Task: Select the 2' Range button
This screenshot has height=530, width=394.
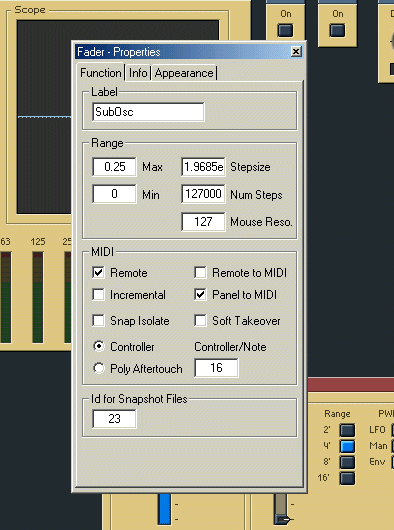Action: click(x=347, y=430)
